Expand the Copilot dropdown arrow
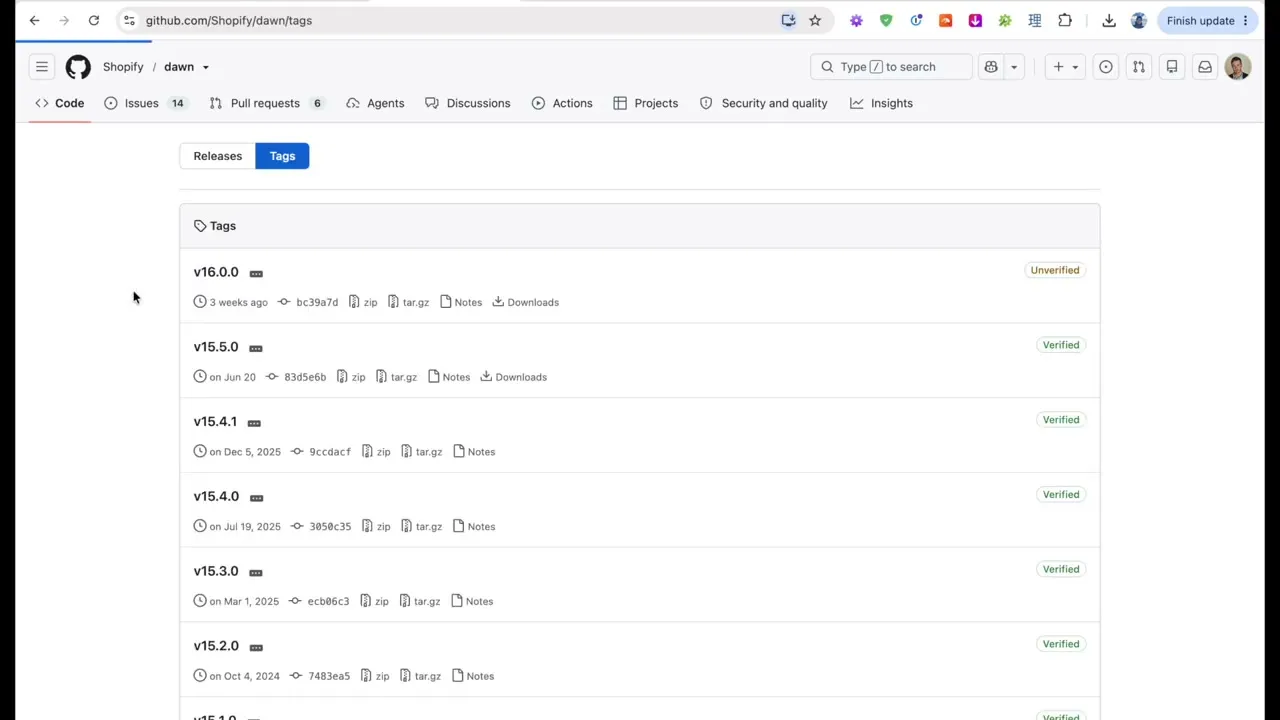The image size is (1280, 720). click(1014, 67)
